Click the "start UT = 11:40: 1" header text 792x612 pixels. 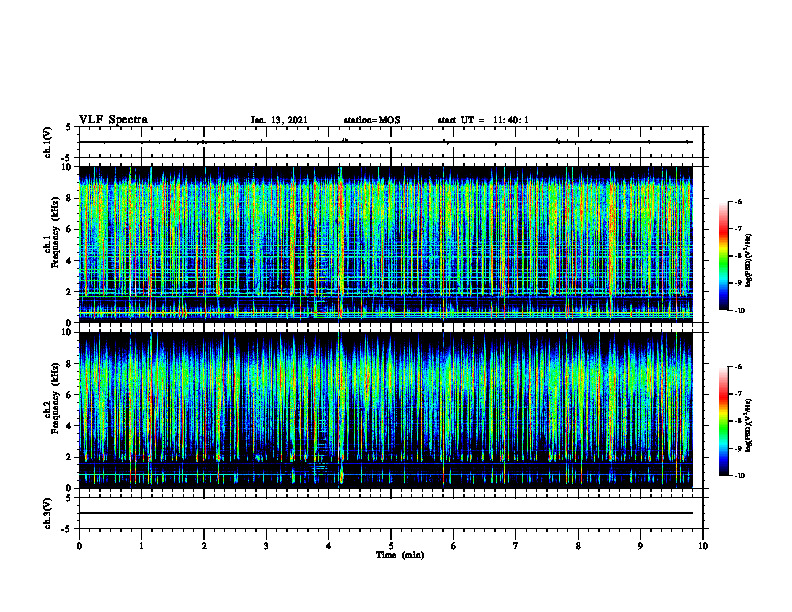click(x=483, y=120)
